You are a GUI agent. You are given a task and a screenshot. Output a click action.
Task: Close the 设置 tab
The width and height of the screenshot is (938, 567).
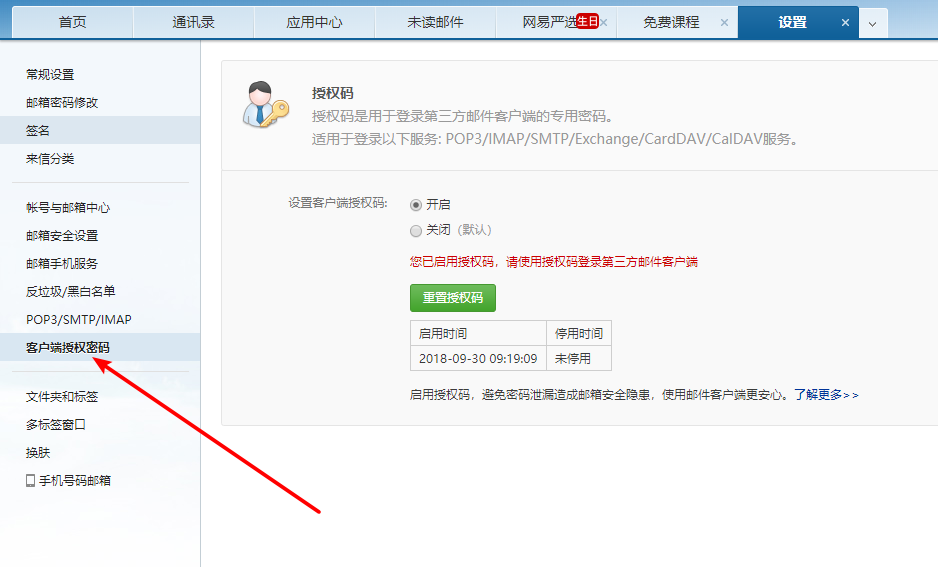coord(845,22)
